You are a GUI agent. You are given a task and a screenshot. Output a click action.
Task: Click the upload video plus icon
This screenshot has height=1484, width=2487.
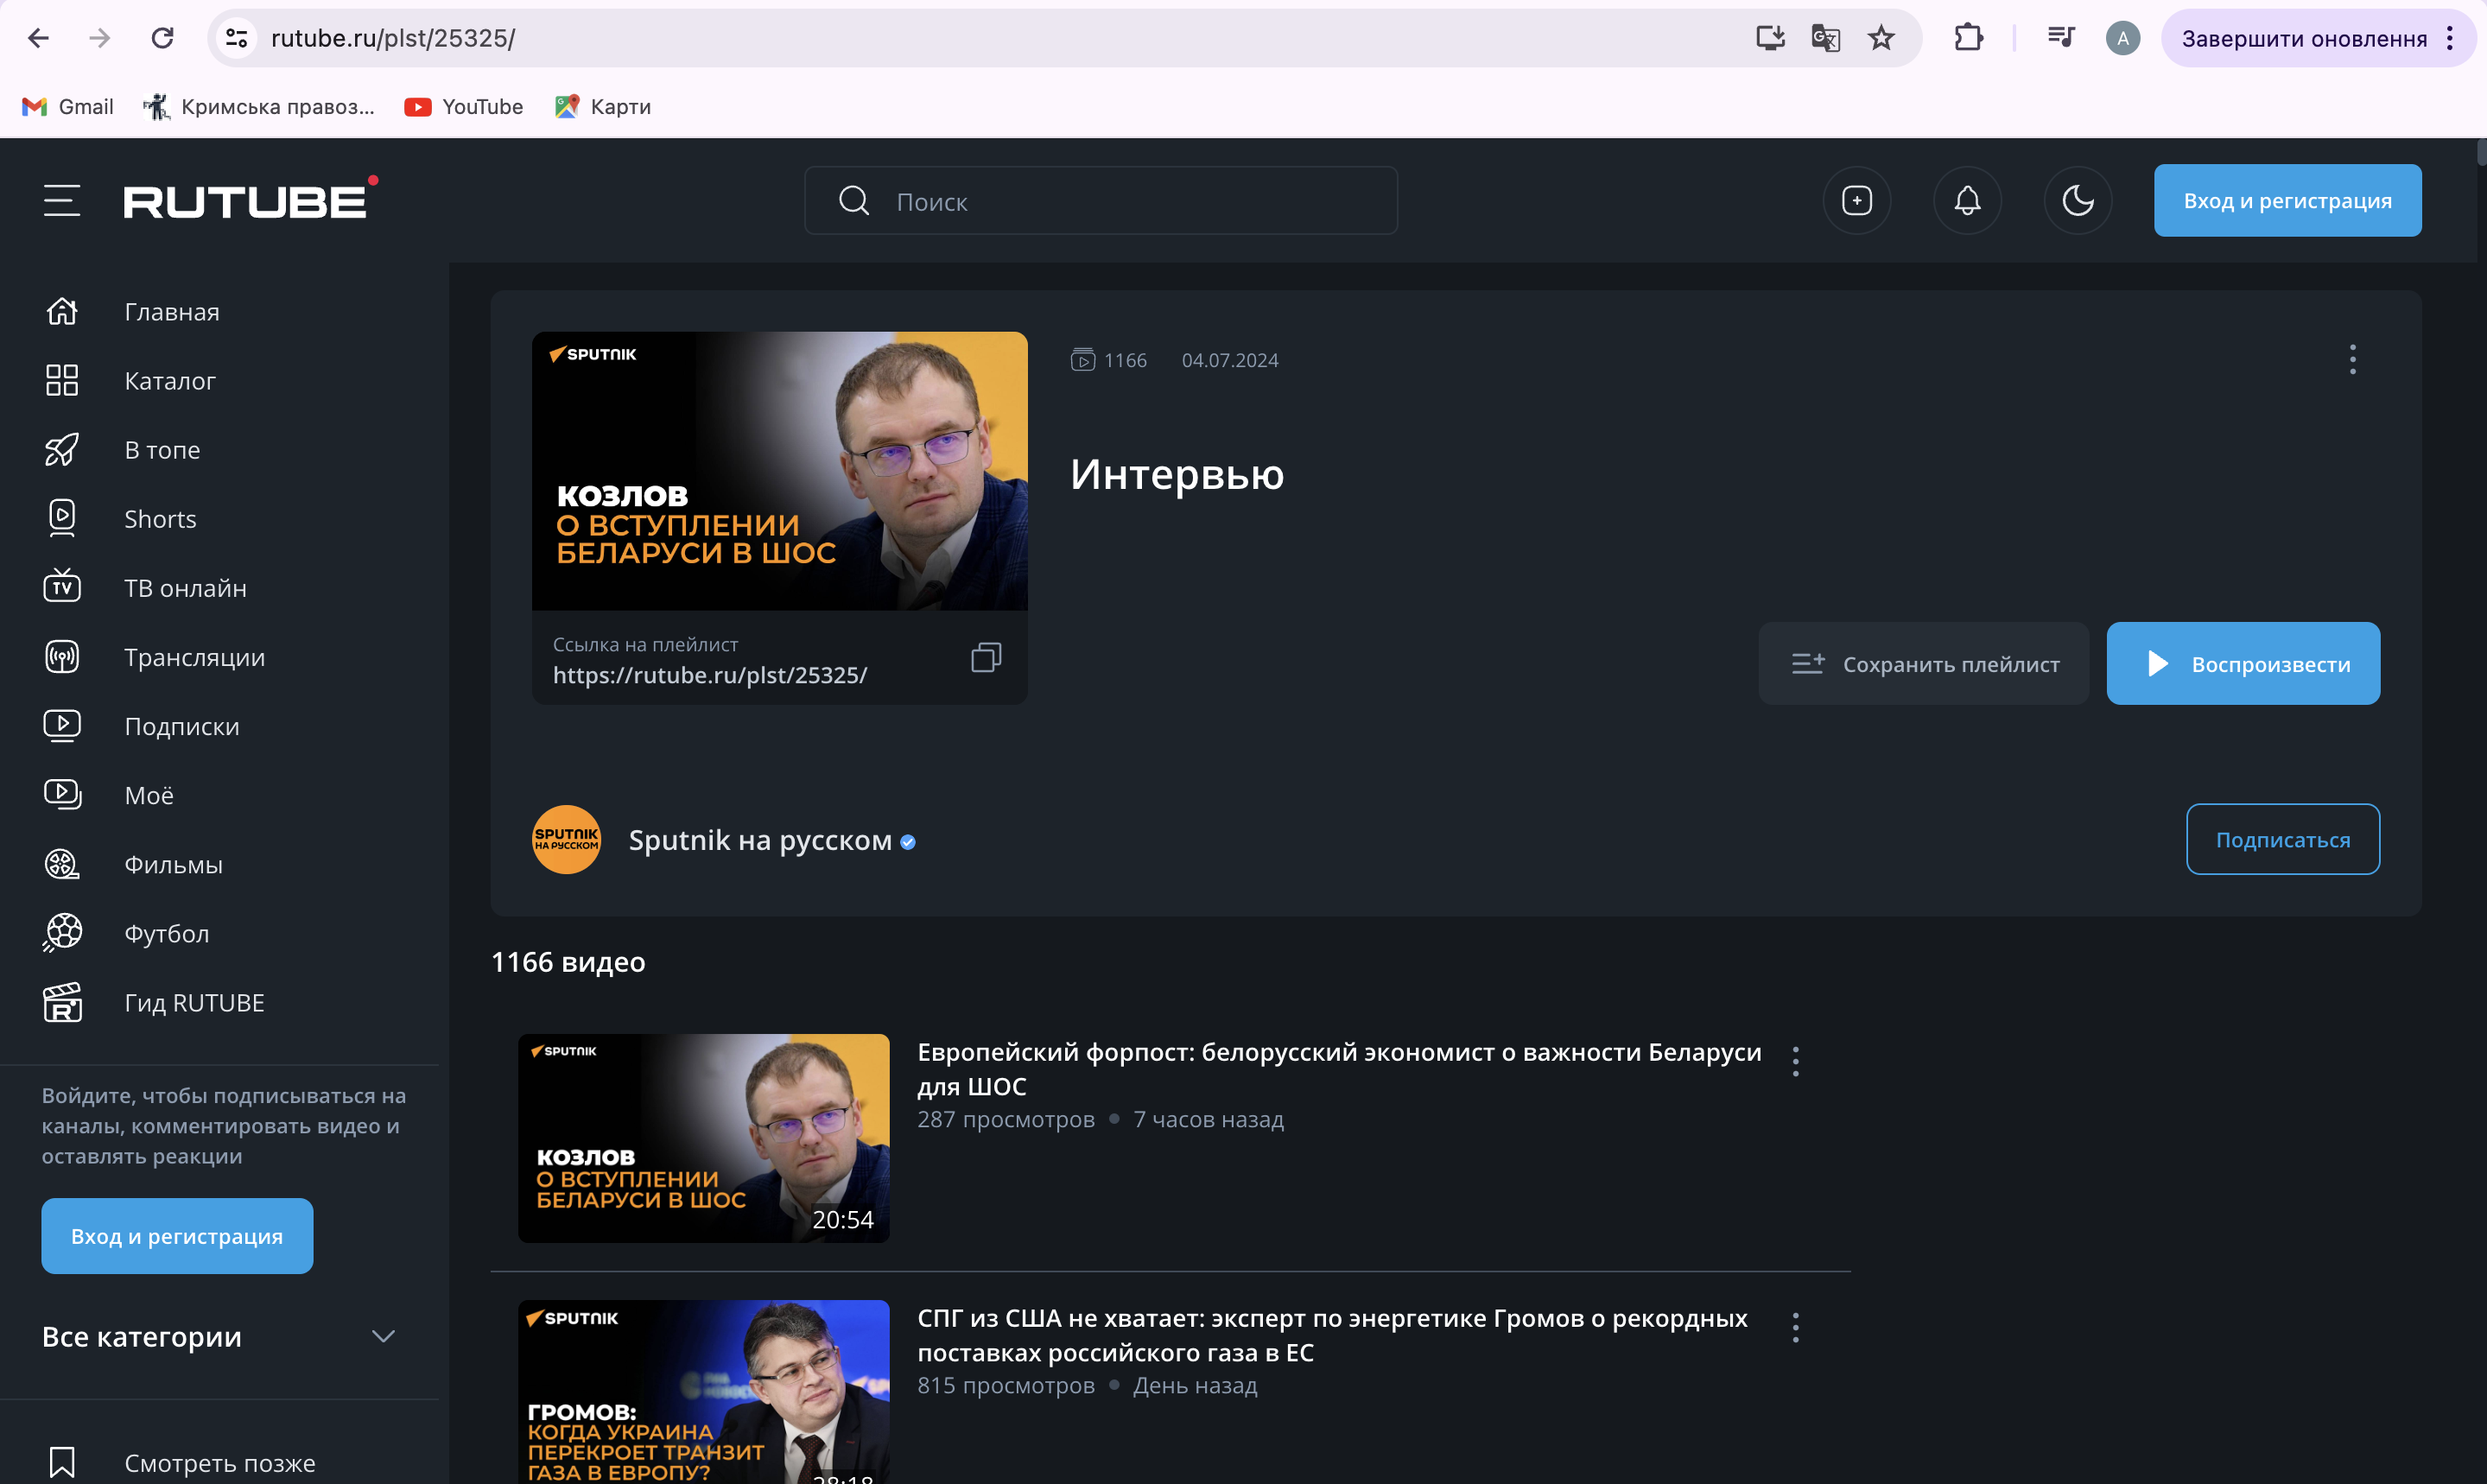1856,200
